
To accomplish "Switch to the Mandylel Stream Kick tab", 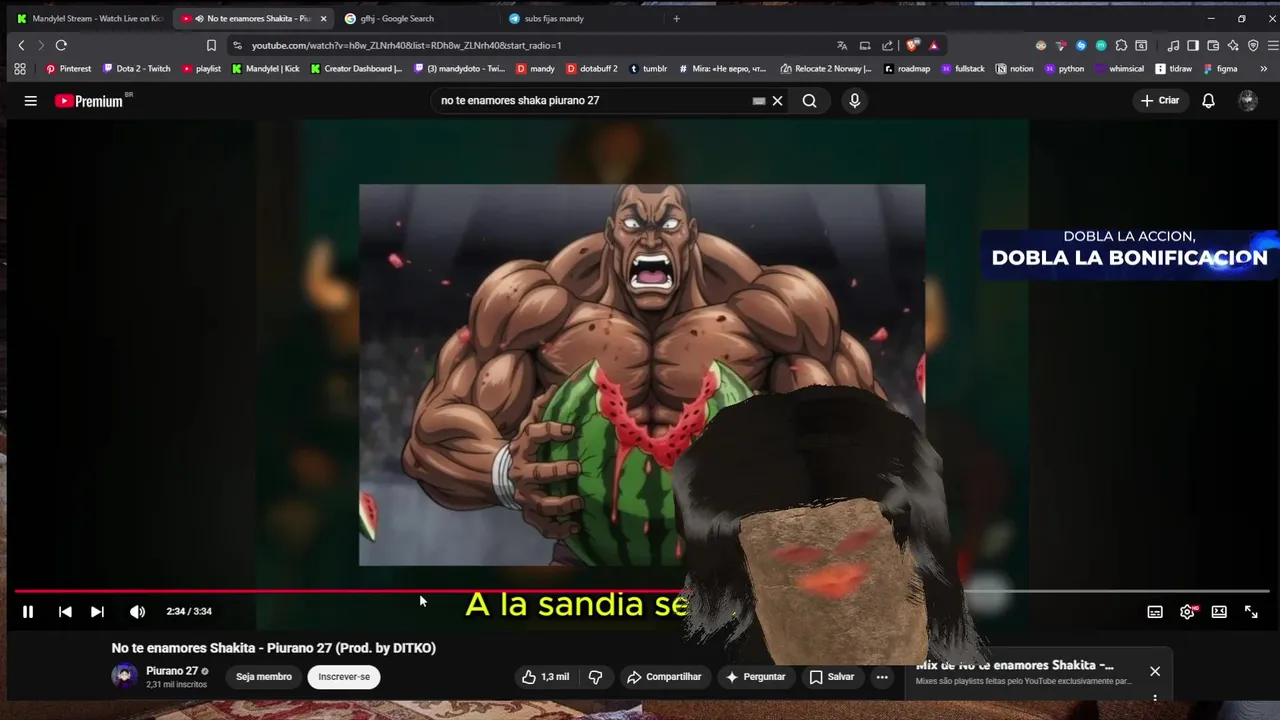I will click(x=90, y=18).
